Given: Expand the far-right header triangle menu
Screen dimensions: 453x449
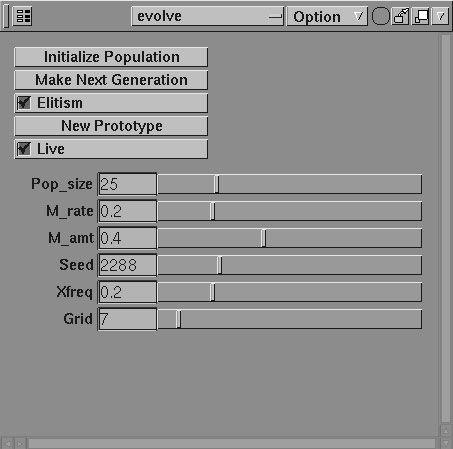Looking at the screenshot, I should [x=441, y=16].
